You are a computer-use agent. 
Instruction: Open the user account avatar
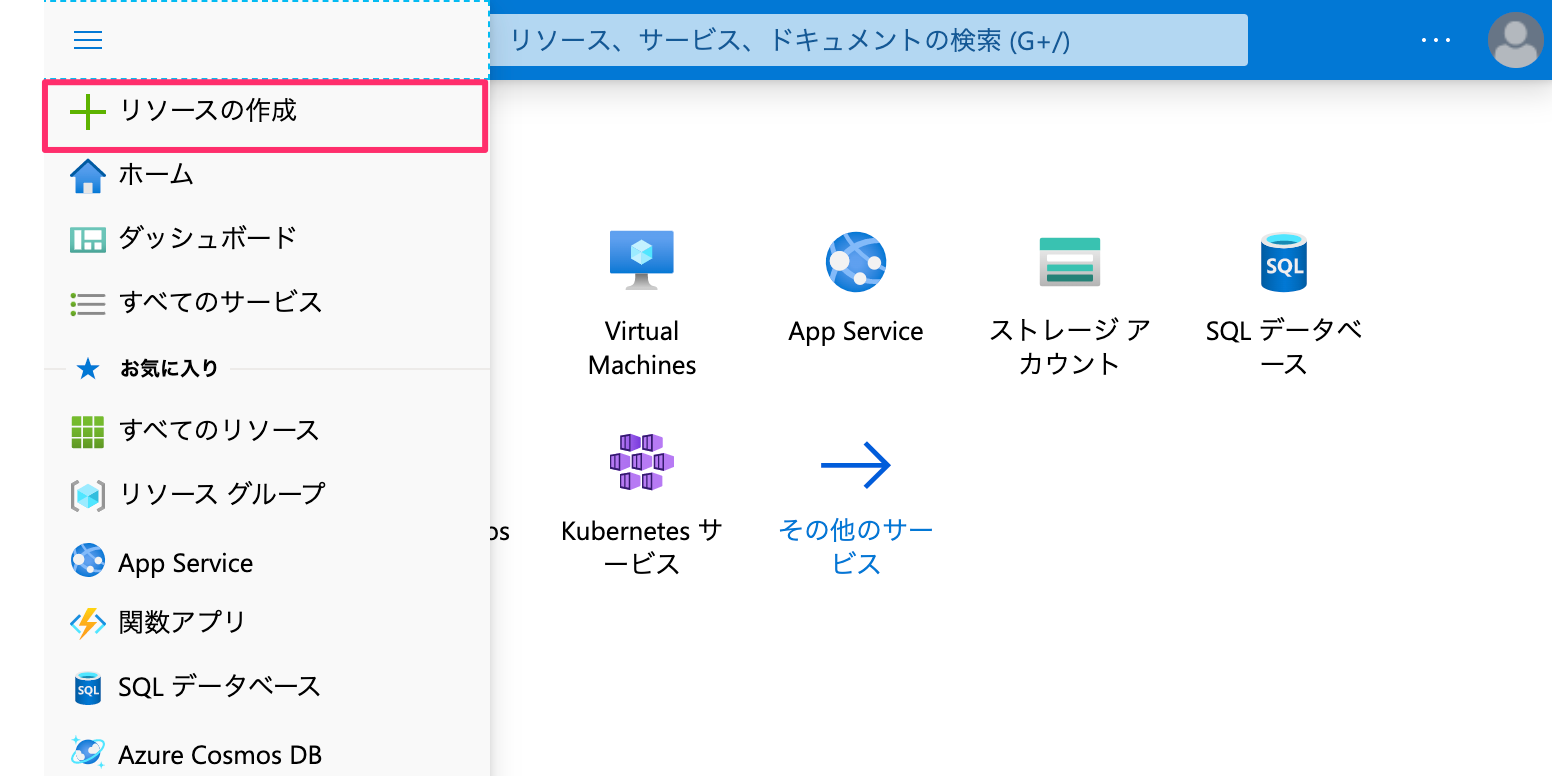pos(1516,40)
